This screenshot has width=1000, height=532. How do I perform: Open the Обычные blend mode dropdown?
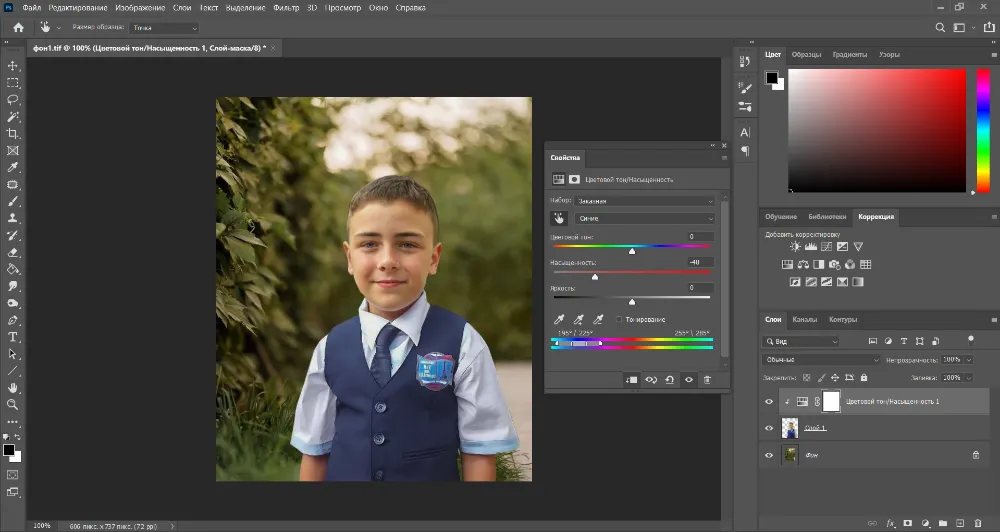(x=820, y=359)
